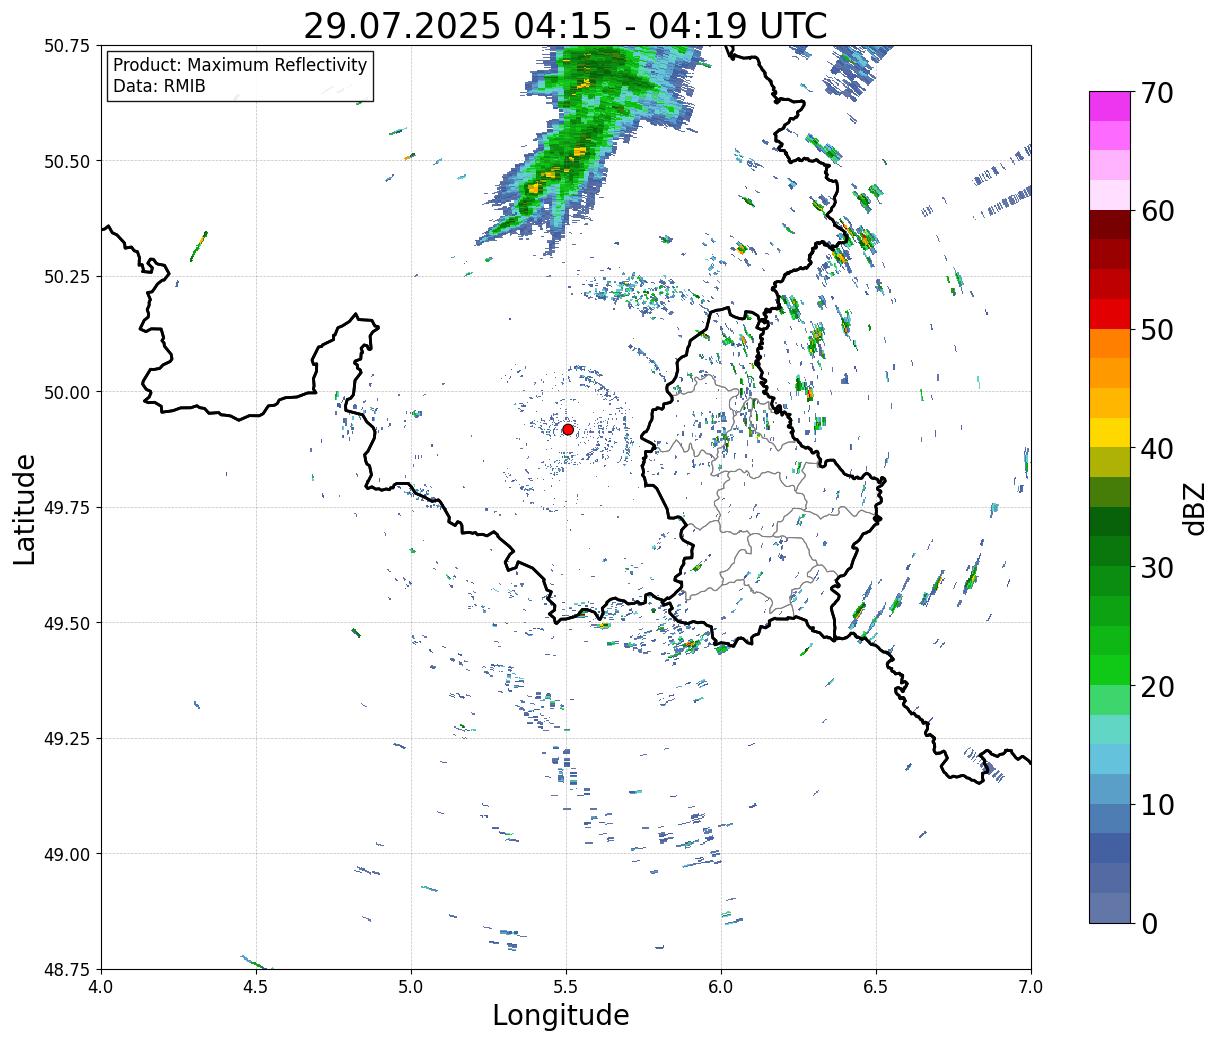Click the 'Latitude' axis label

coord(25,509)
